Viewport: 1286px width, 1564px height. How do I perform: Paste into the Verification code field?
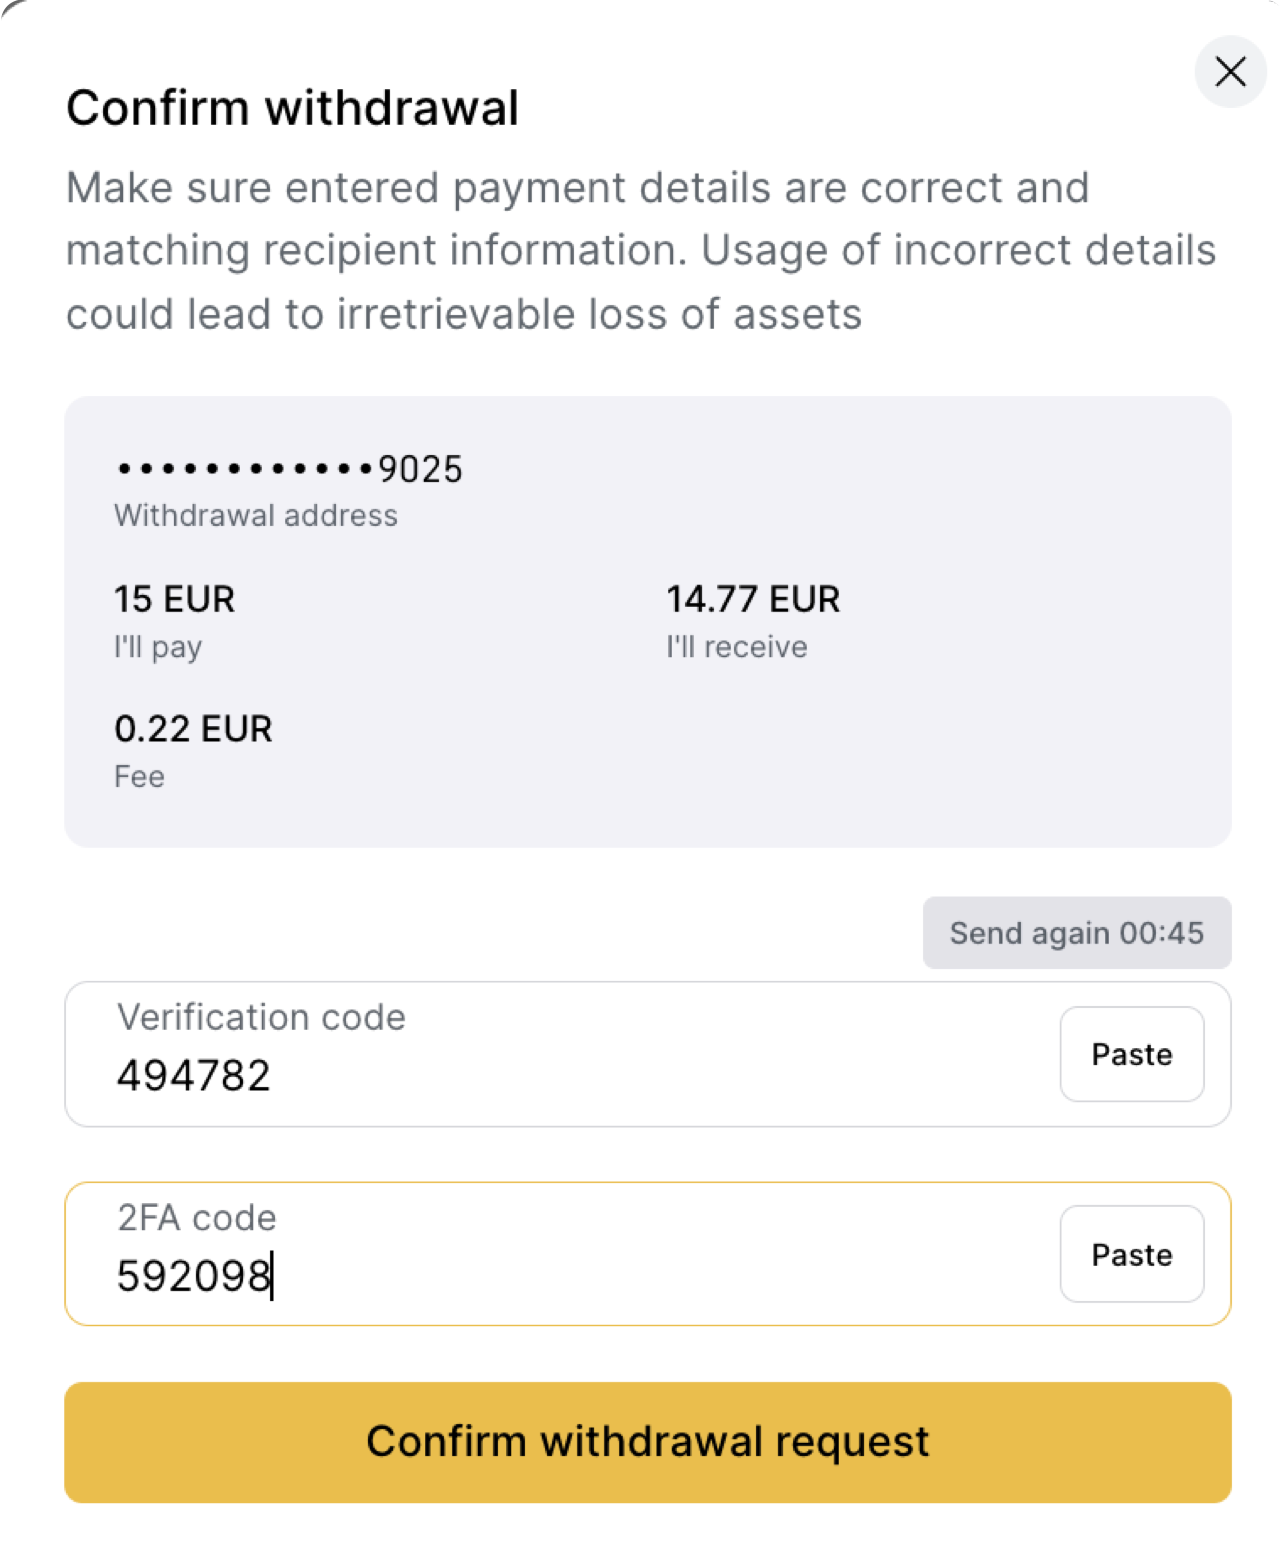coord(1132,1054)
